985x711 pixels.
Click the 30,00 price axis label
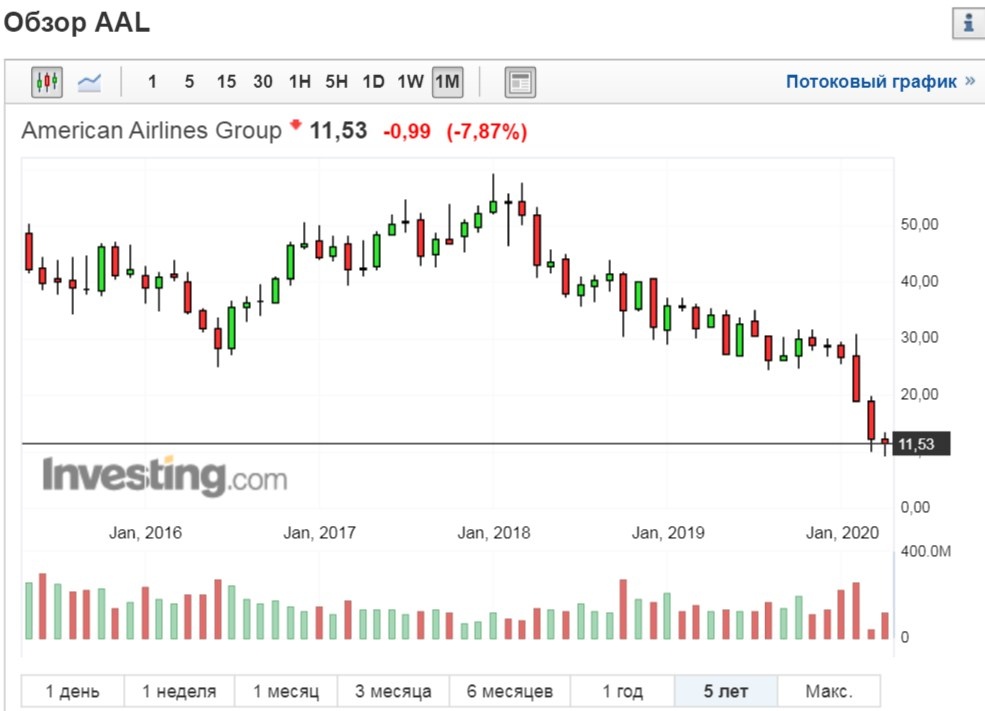(919, 337)
